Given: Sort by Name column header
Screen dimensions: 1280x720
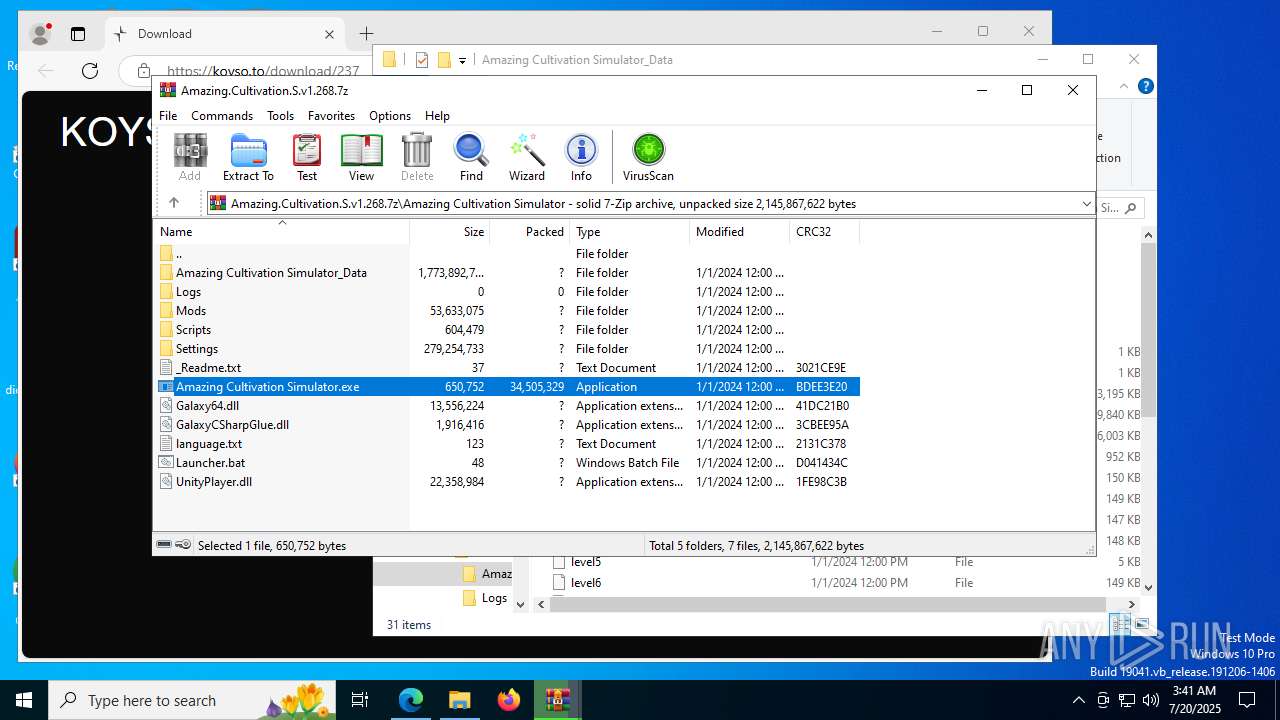Looking at the screenshot, I should [281, 232].
